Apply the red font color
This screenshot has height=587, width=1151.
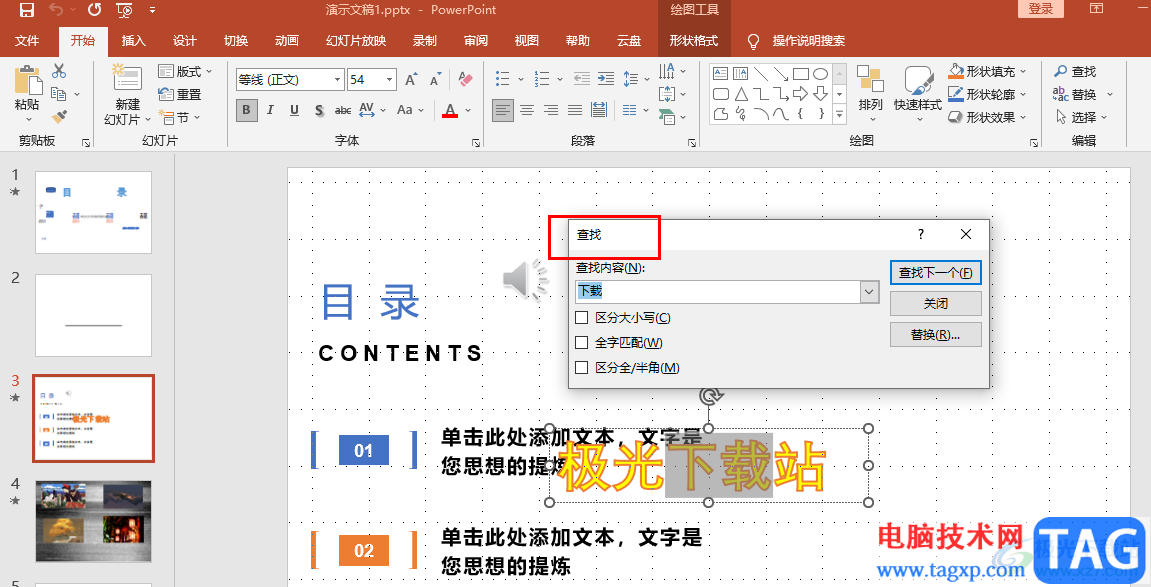[451, 110]
